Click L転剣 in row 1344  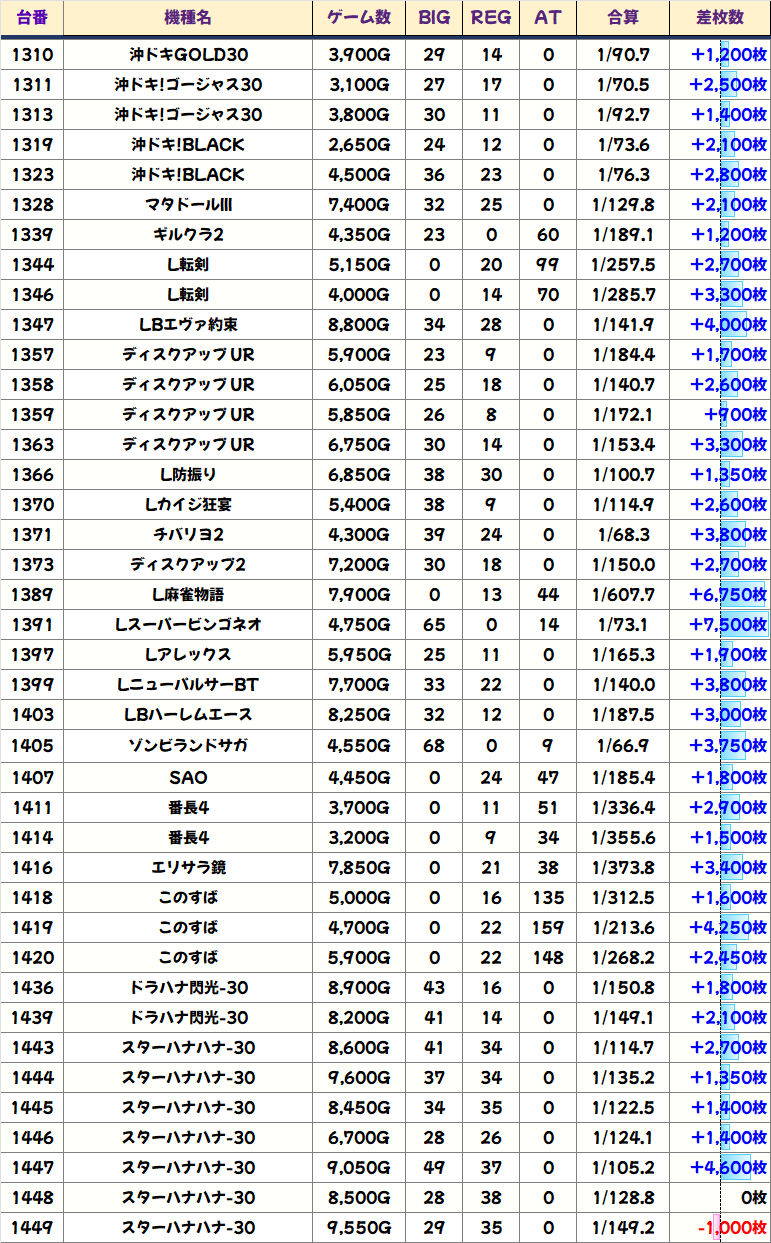point(188,265)
